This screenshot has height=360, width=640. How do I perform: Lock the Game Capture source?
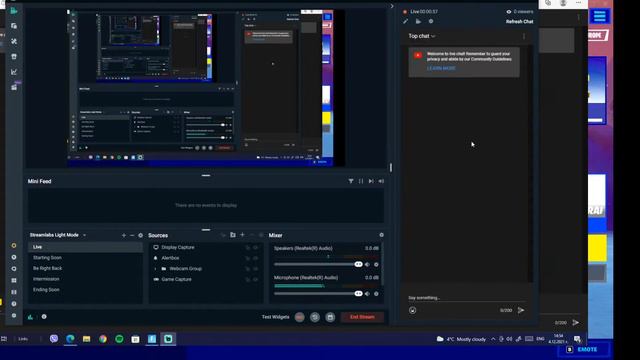(248, 279)
